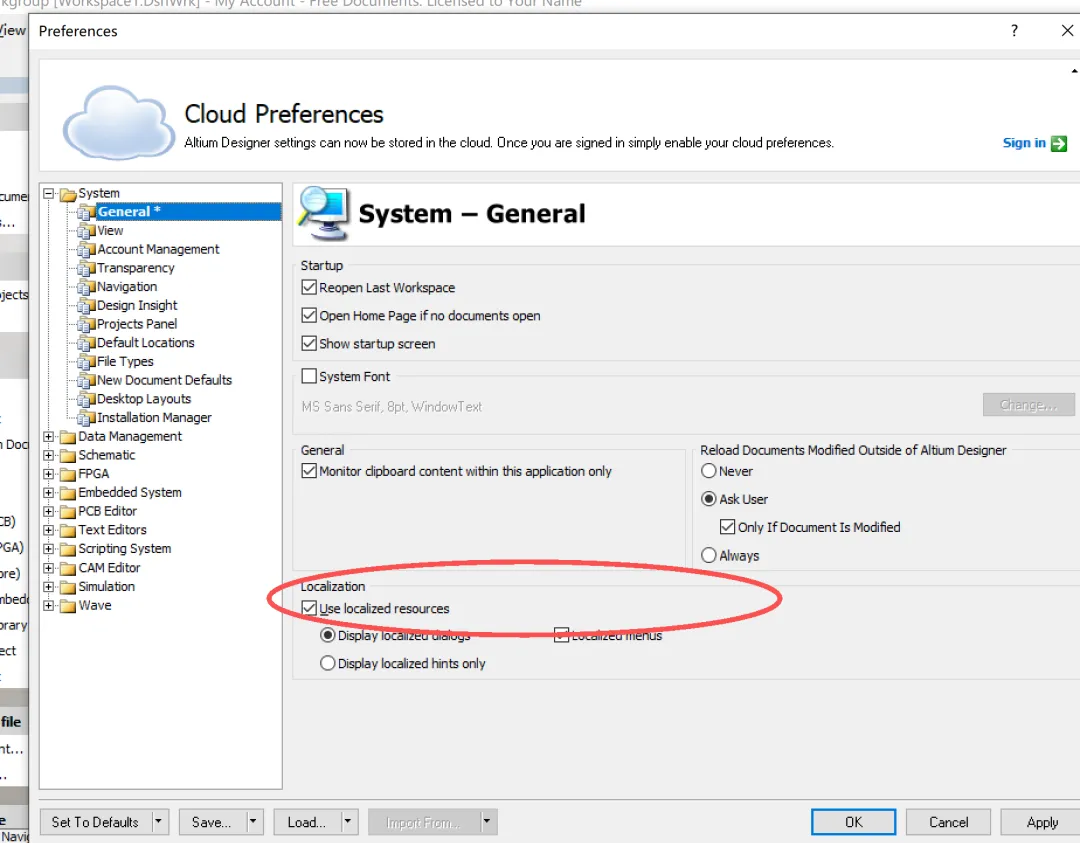Click the Sign in arrow icon

[x=1059, y=143]
